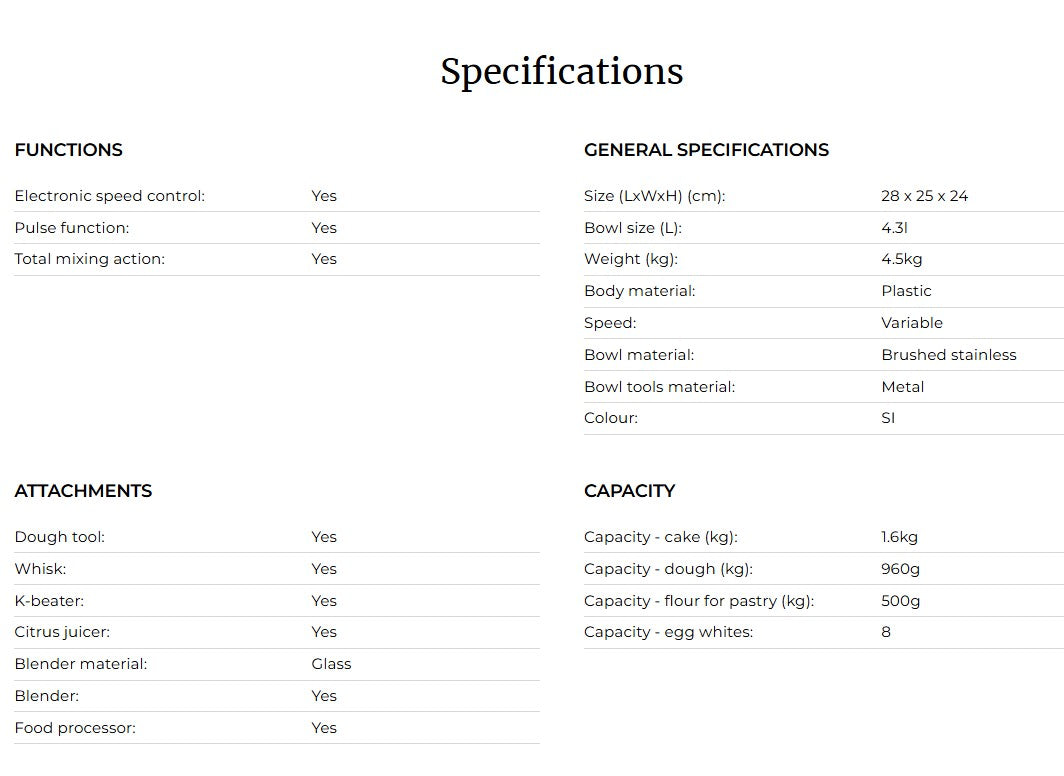Select the Total mixing action label
1064x776 pixels.
pos(89,259)
